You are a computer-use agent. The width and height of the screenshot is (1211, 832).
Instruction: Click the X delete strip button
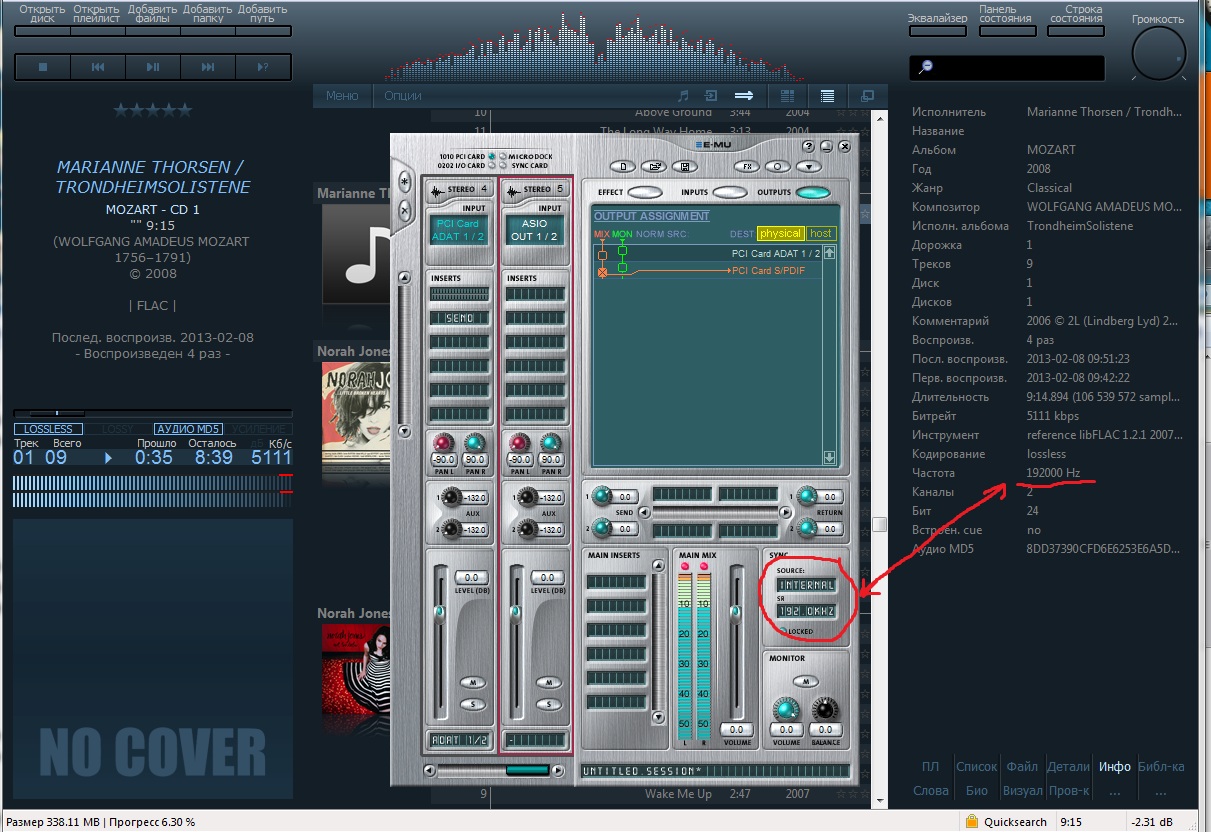tap(405, 210)
